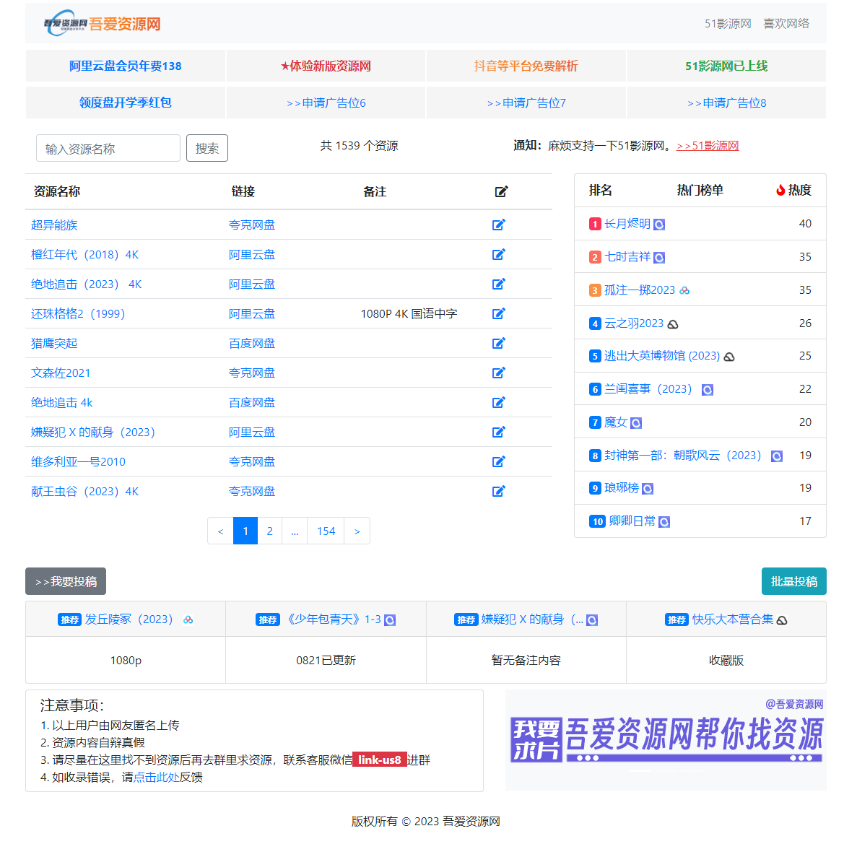Open page 154 in pagination
The width and height of the screenshot is (848, 857).
coord(326,531)
